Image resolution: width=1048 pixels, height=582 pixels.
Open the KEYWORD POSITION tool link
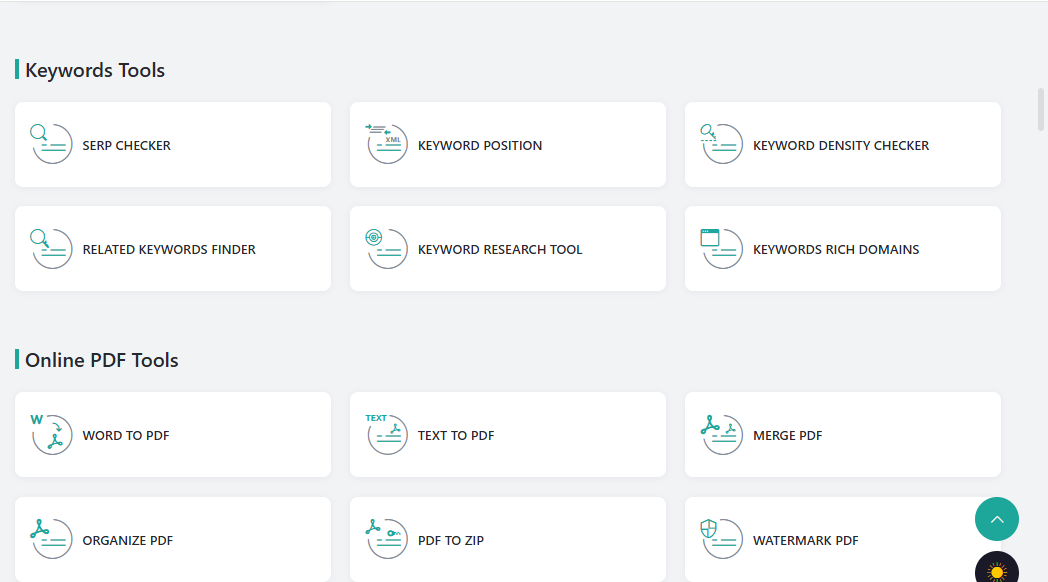480,146
